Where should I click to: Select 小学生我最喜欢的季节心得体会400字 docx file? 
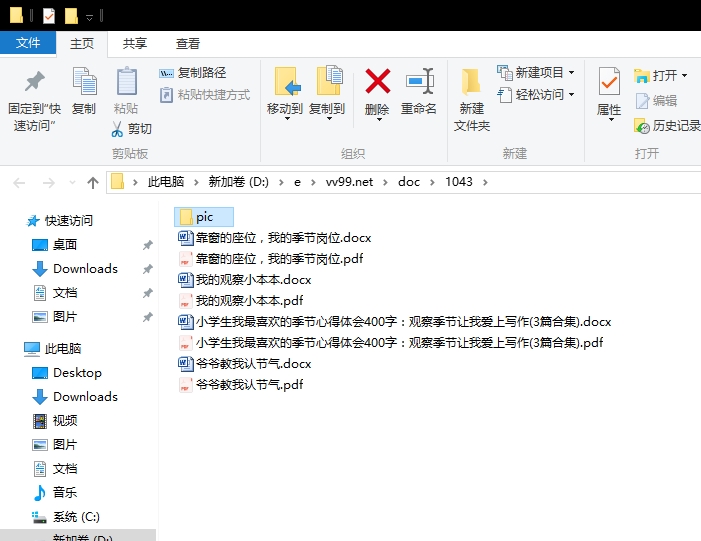pos(395,322)
